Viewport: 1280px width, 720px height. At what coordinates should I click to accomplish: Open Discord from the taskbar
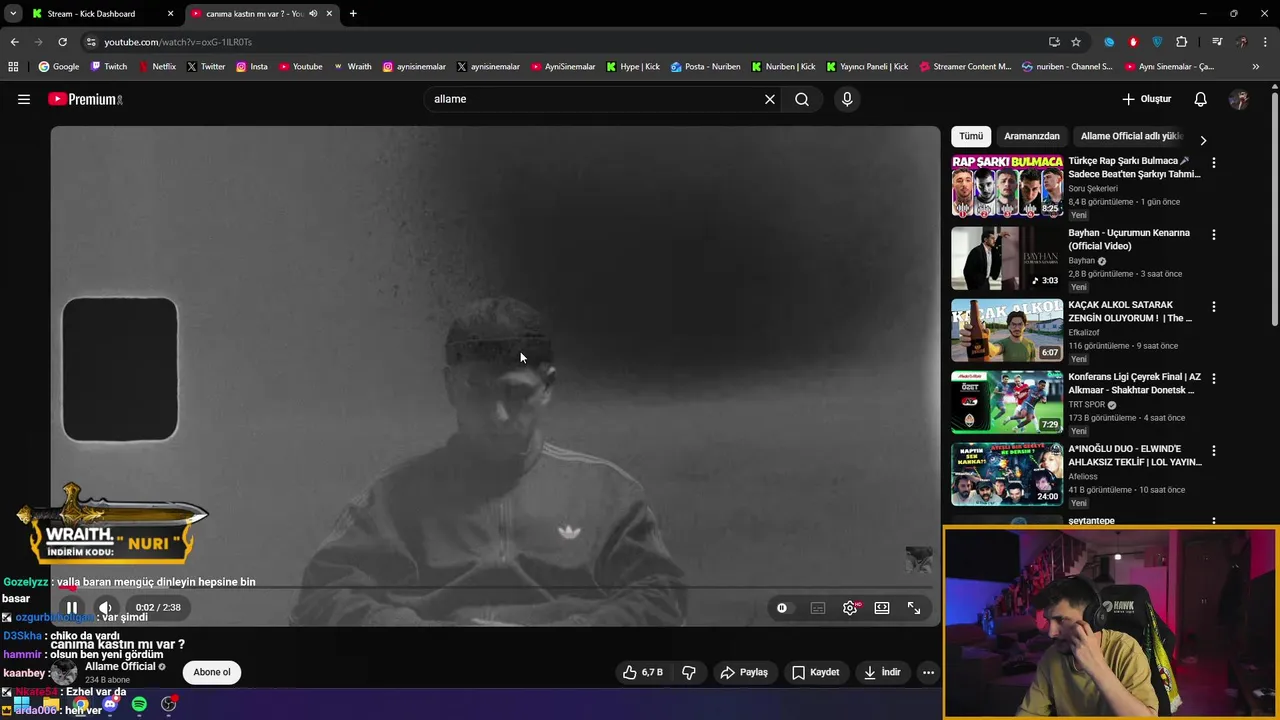pos(110,705)
